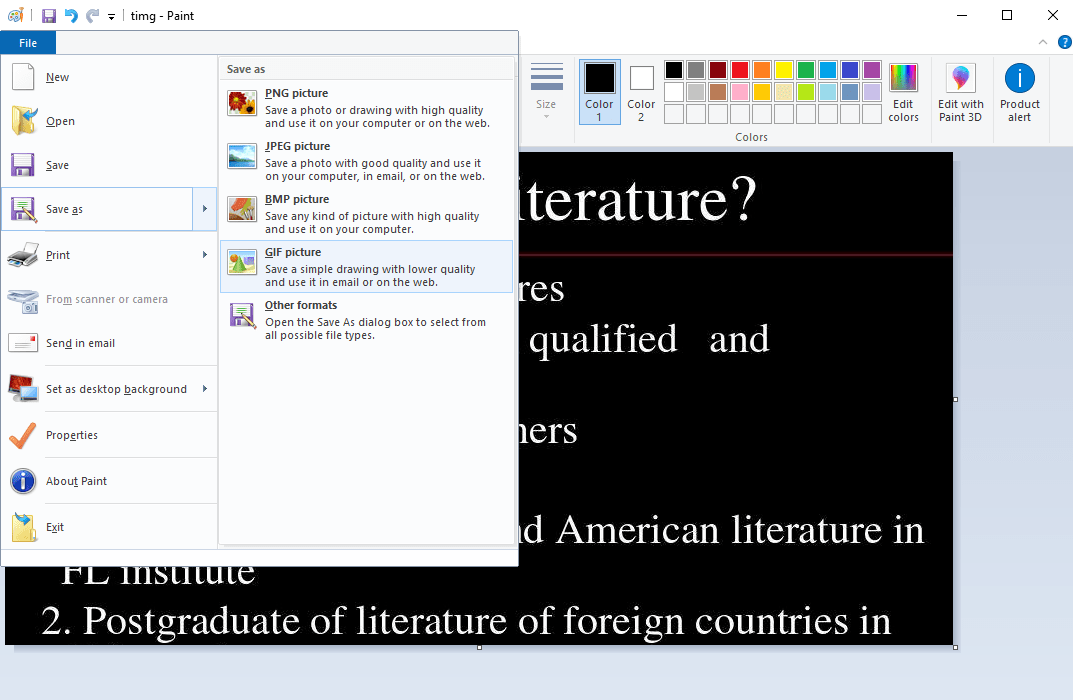1073x700 pixels.
Task: Expand Set as desktop background submenu arrow
Action: [x=205, y=389]
